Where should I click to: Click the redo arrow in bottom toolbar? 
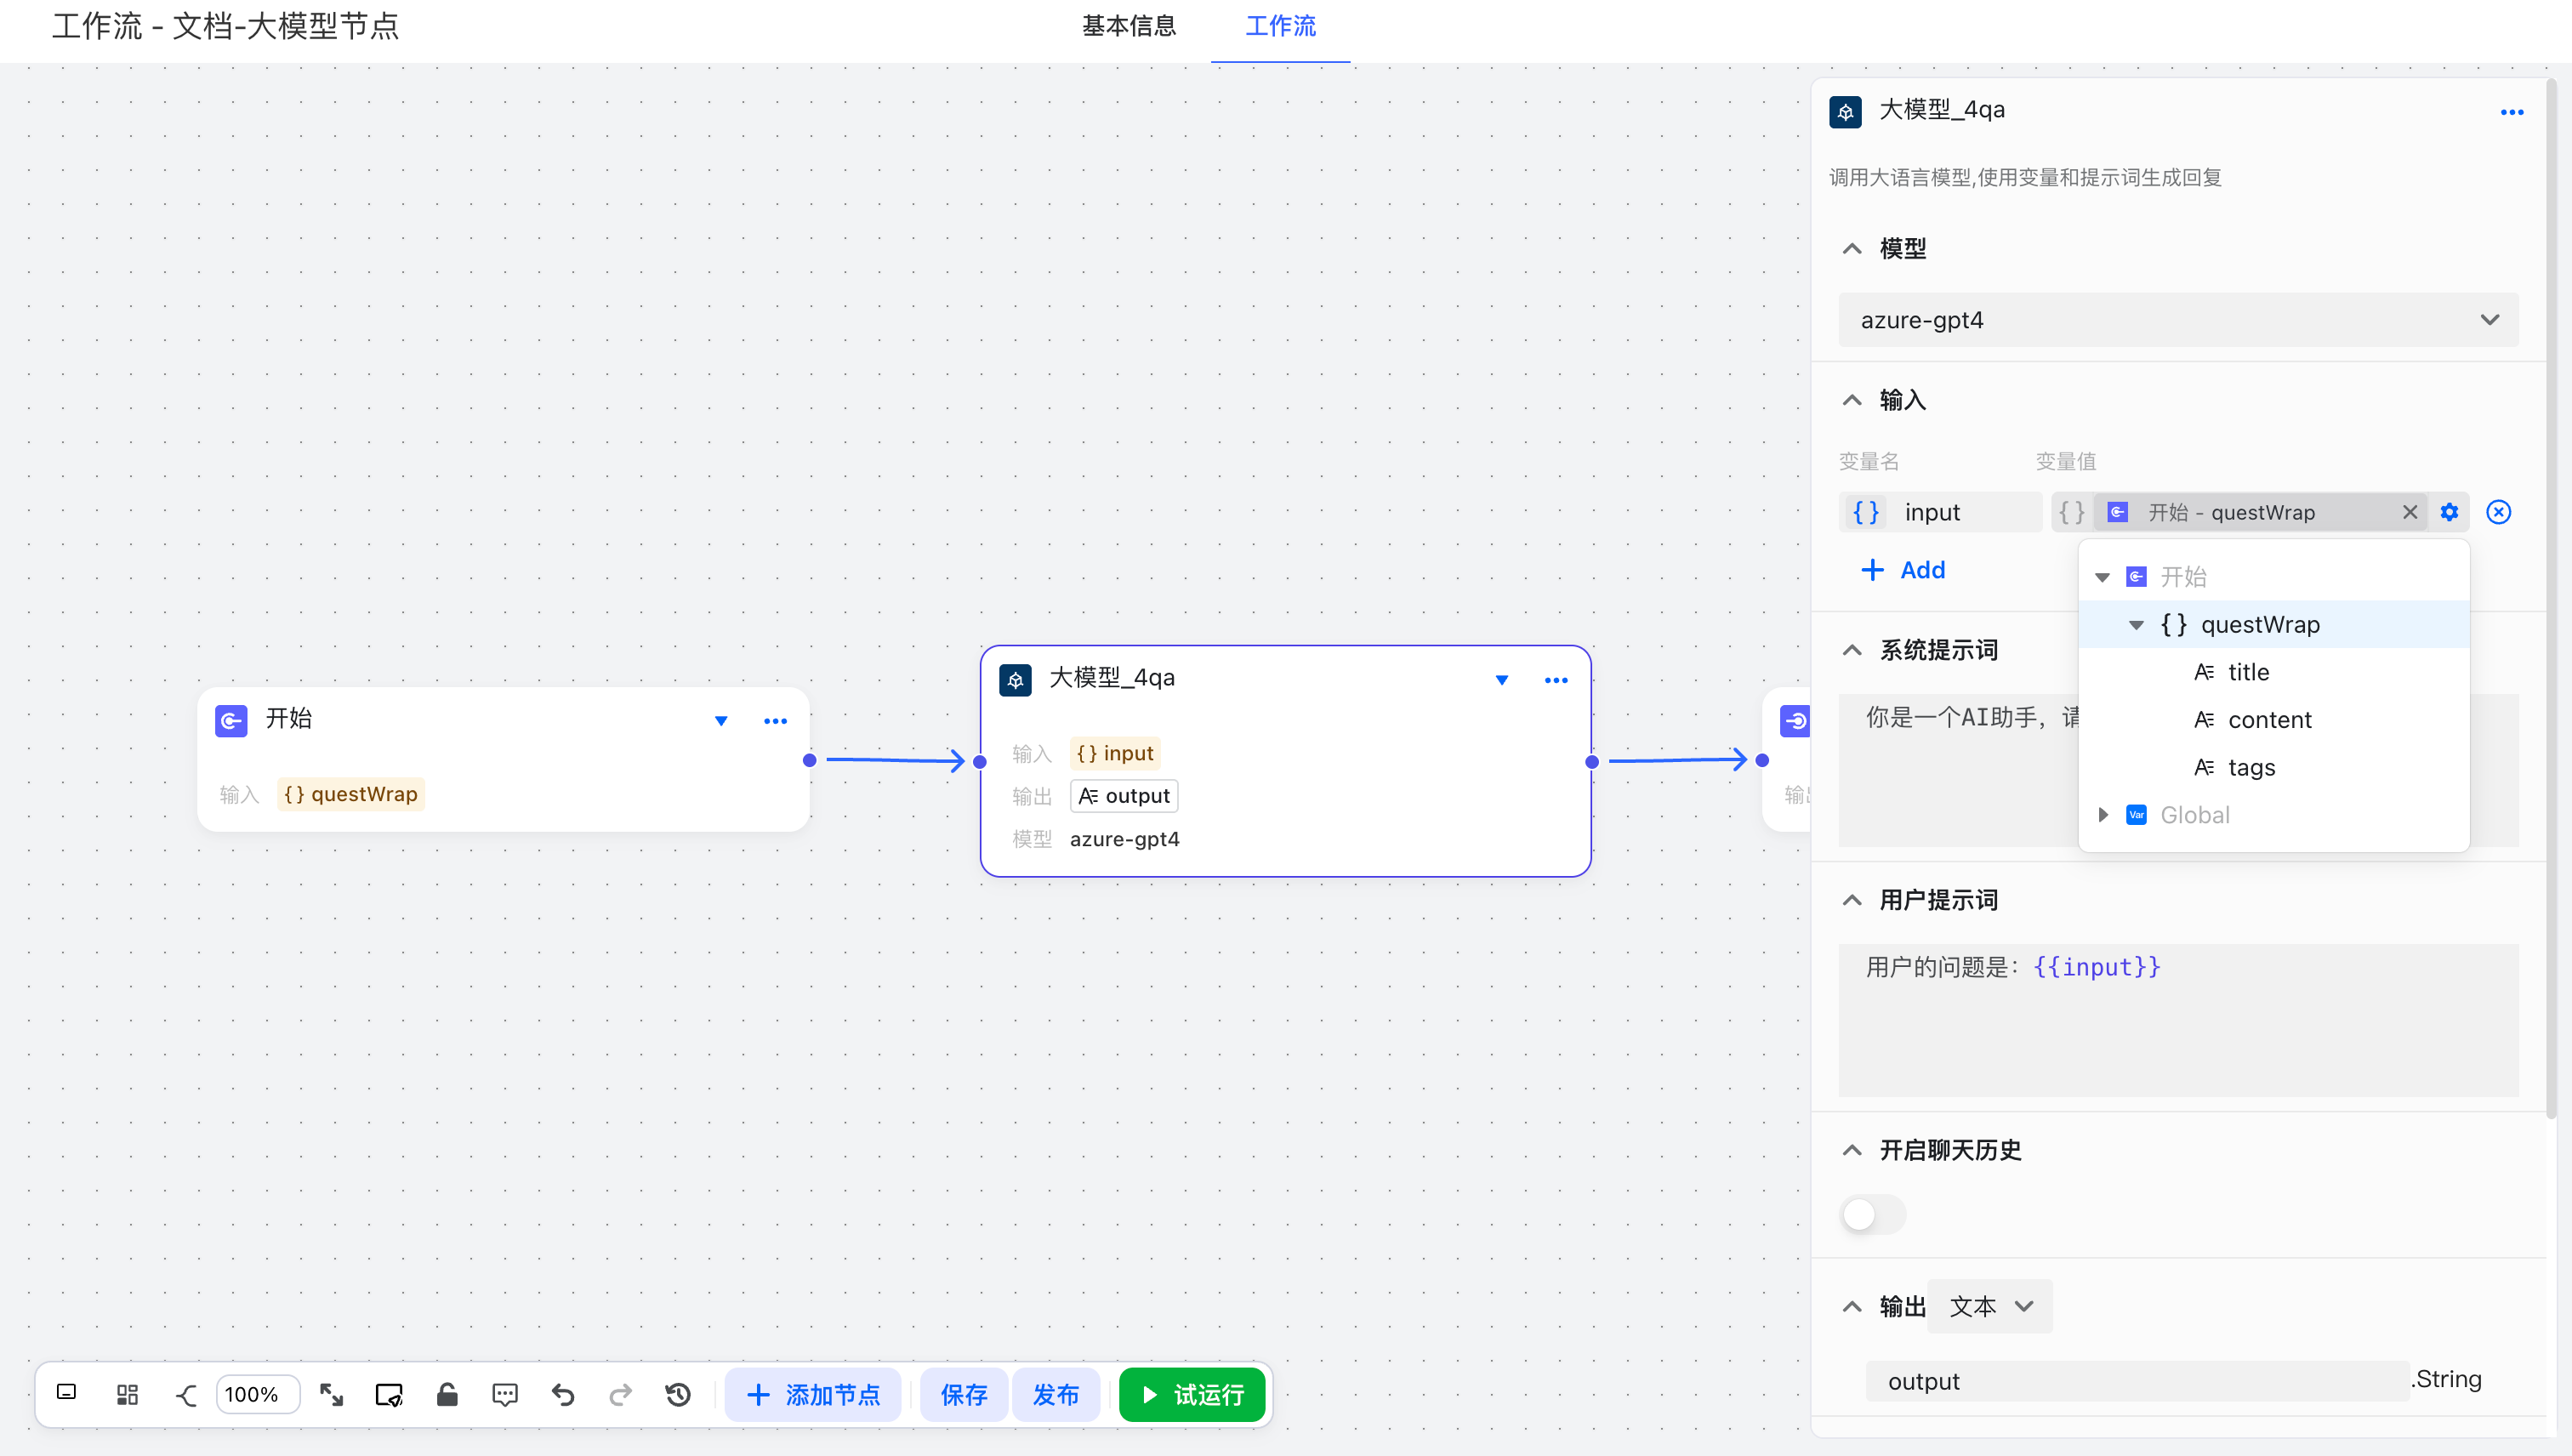pos(621,1394)
